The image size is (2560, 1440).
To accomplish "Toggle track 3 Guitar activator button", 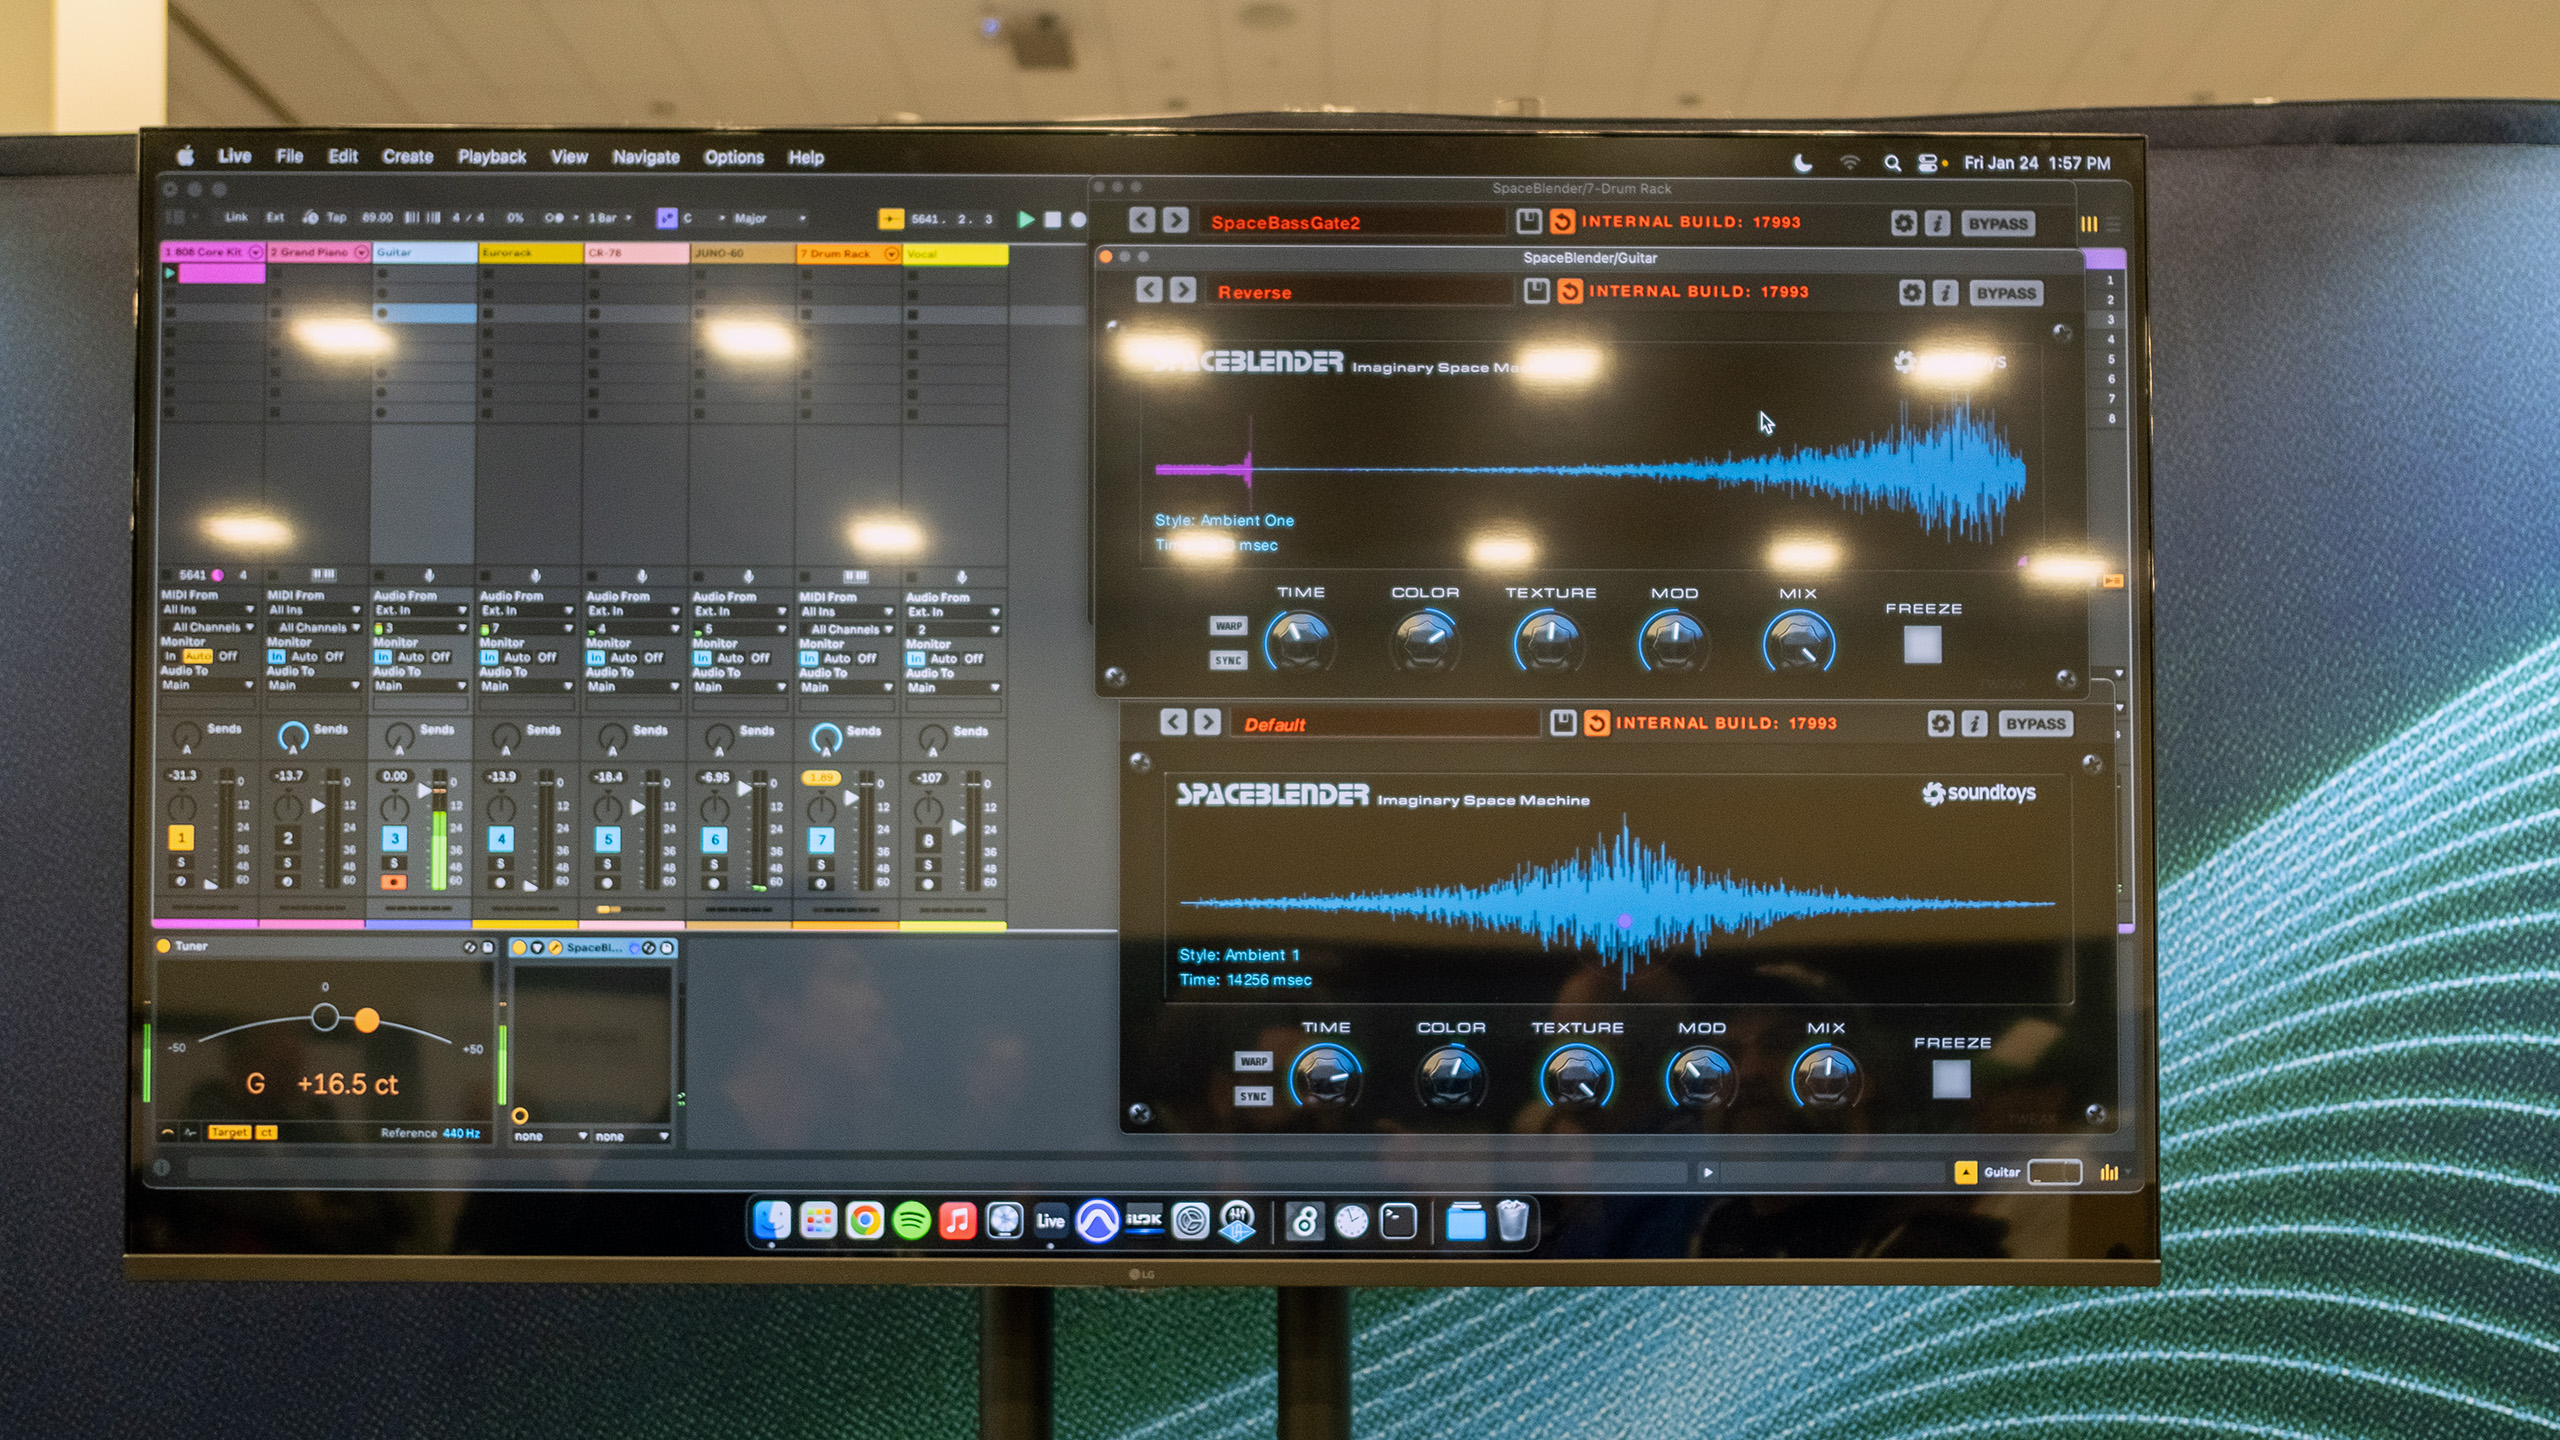I will [x=394, y=838].
